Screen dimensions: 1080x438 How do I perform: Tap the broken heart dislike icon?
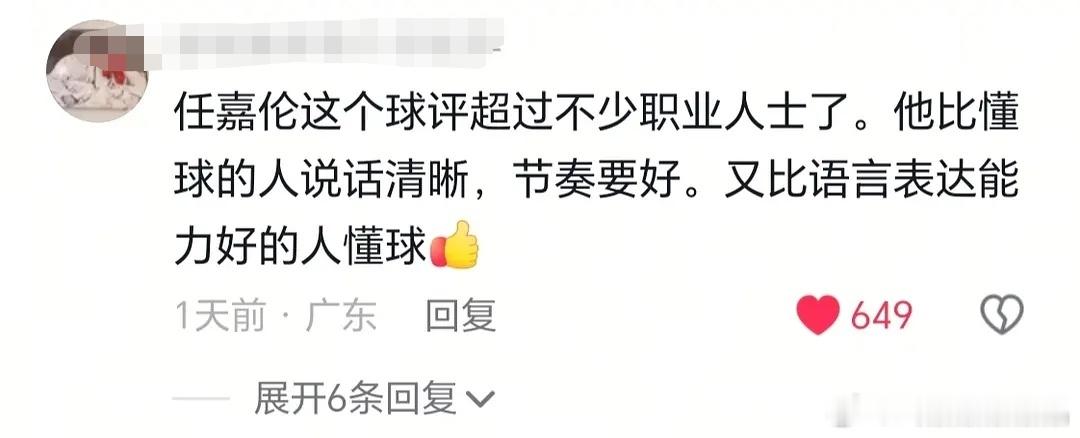pos(1002,315)
